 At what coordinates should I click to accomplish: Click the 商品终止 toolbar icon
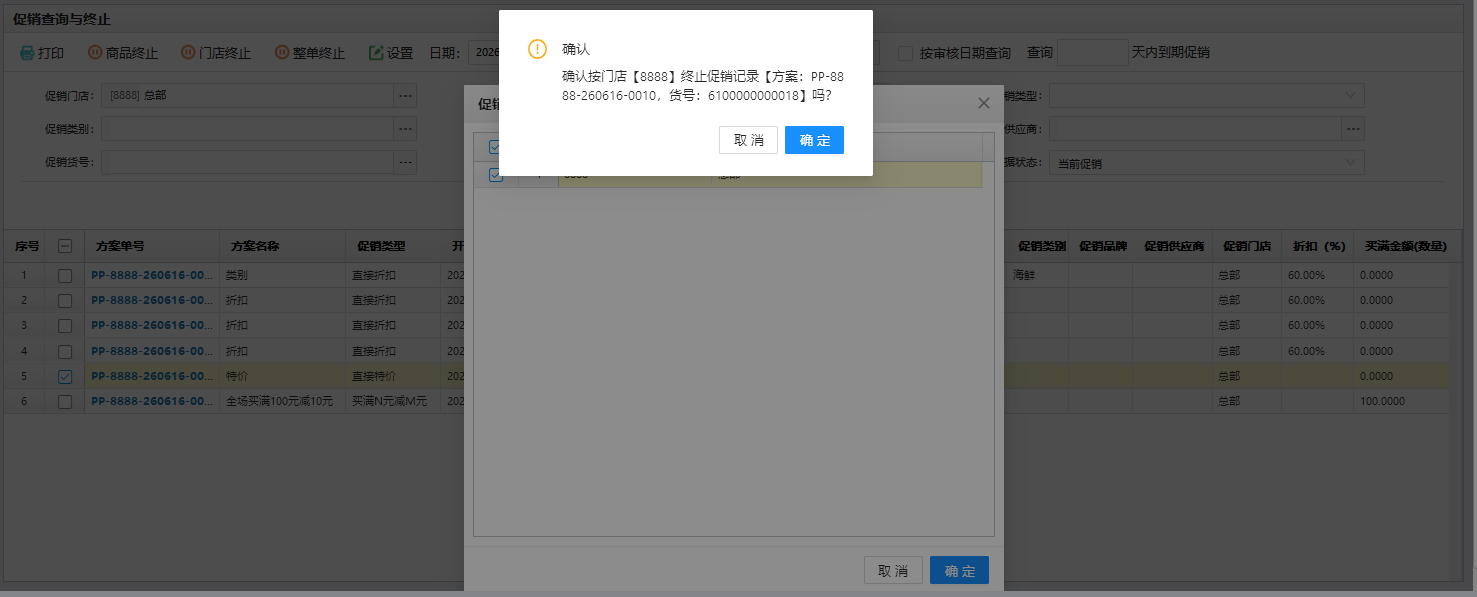point(95,52)
